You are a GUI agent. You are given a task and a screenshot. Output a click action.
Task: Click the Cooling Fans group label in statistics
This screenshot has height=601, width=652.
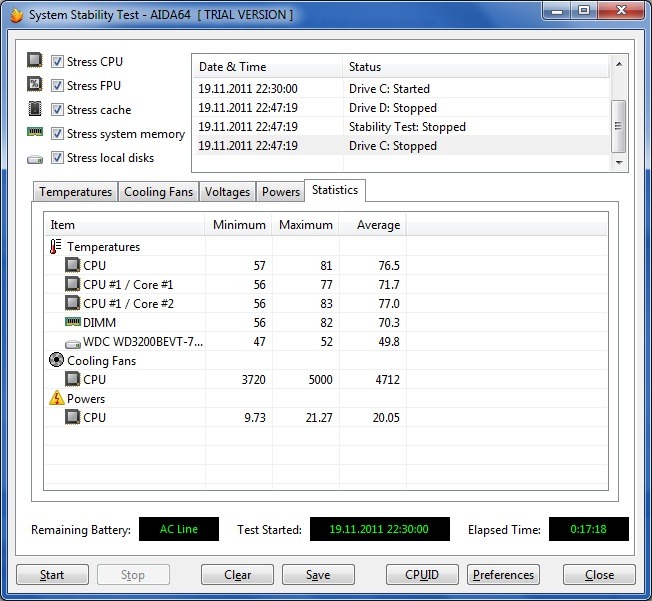coord(101,361)
